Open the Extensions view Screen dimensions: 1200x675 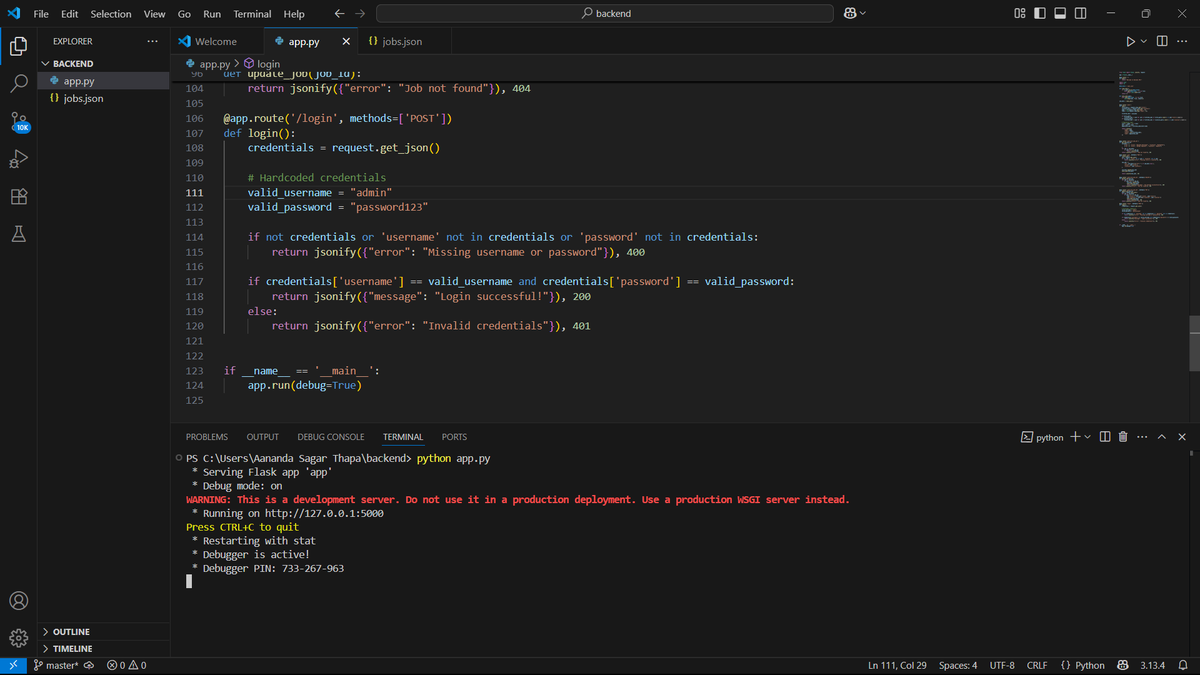click(18, 197)
